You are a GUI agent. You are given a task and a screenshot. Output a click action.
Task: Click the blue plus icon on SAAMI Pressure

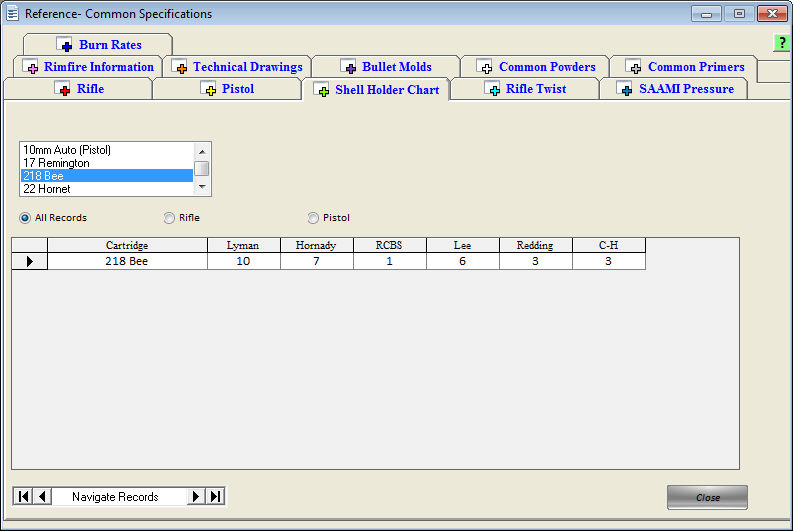pyautogui.click(x=625, y=88)
